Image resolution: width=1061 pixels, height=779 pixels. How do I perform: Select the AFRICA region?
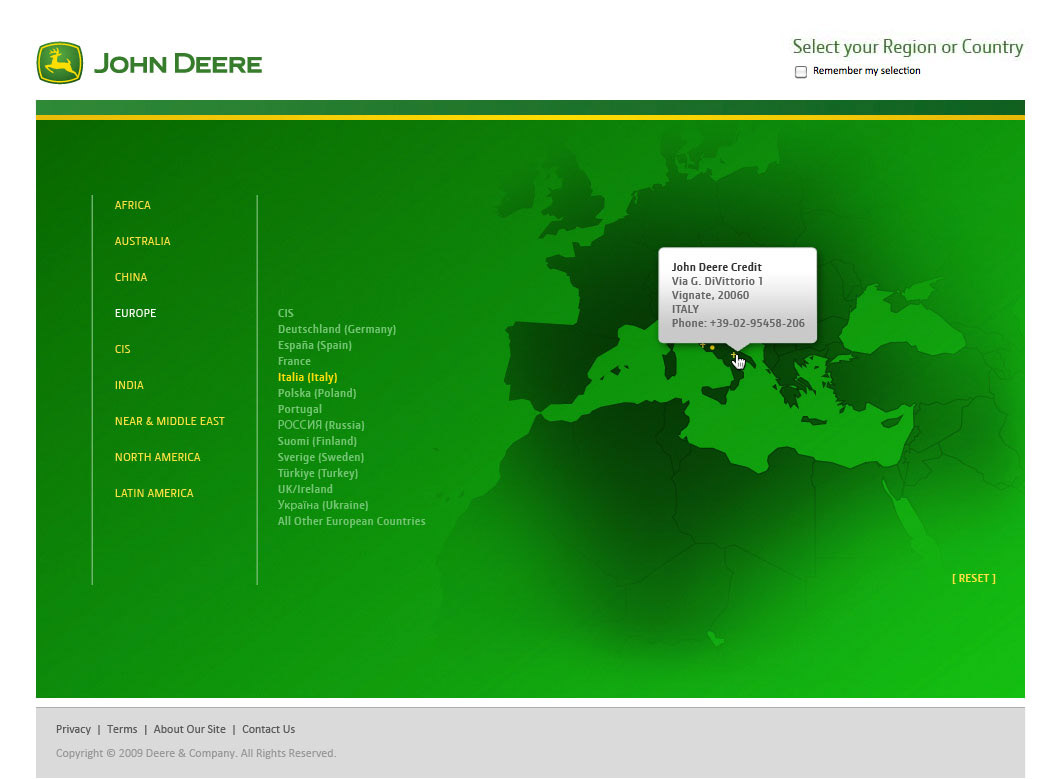coord(133,205)
